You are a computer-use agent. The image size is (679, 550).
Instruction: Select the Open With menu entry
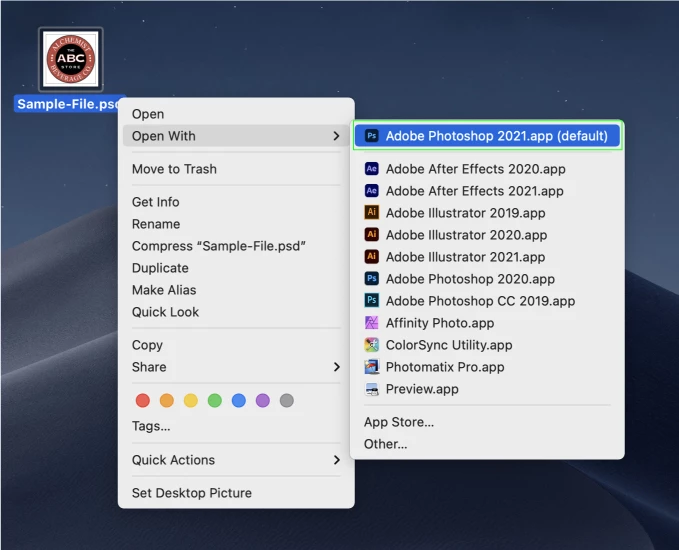pyautogui.click(x=236, y=136)
